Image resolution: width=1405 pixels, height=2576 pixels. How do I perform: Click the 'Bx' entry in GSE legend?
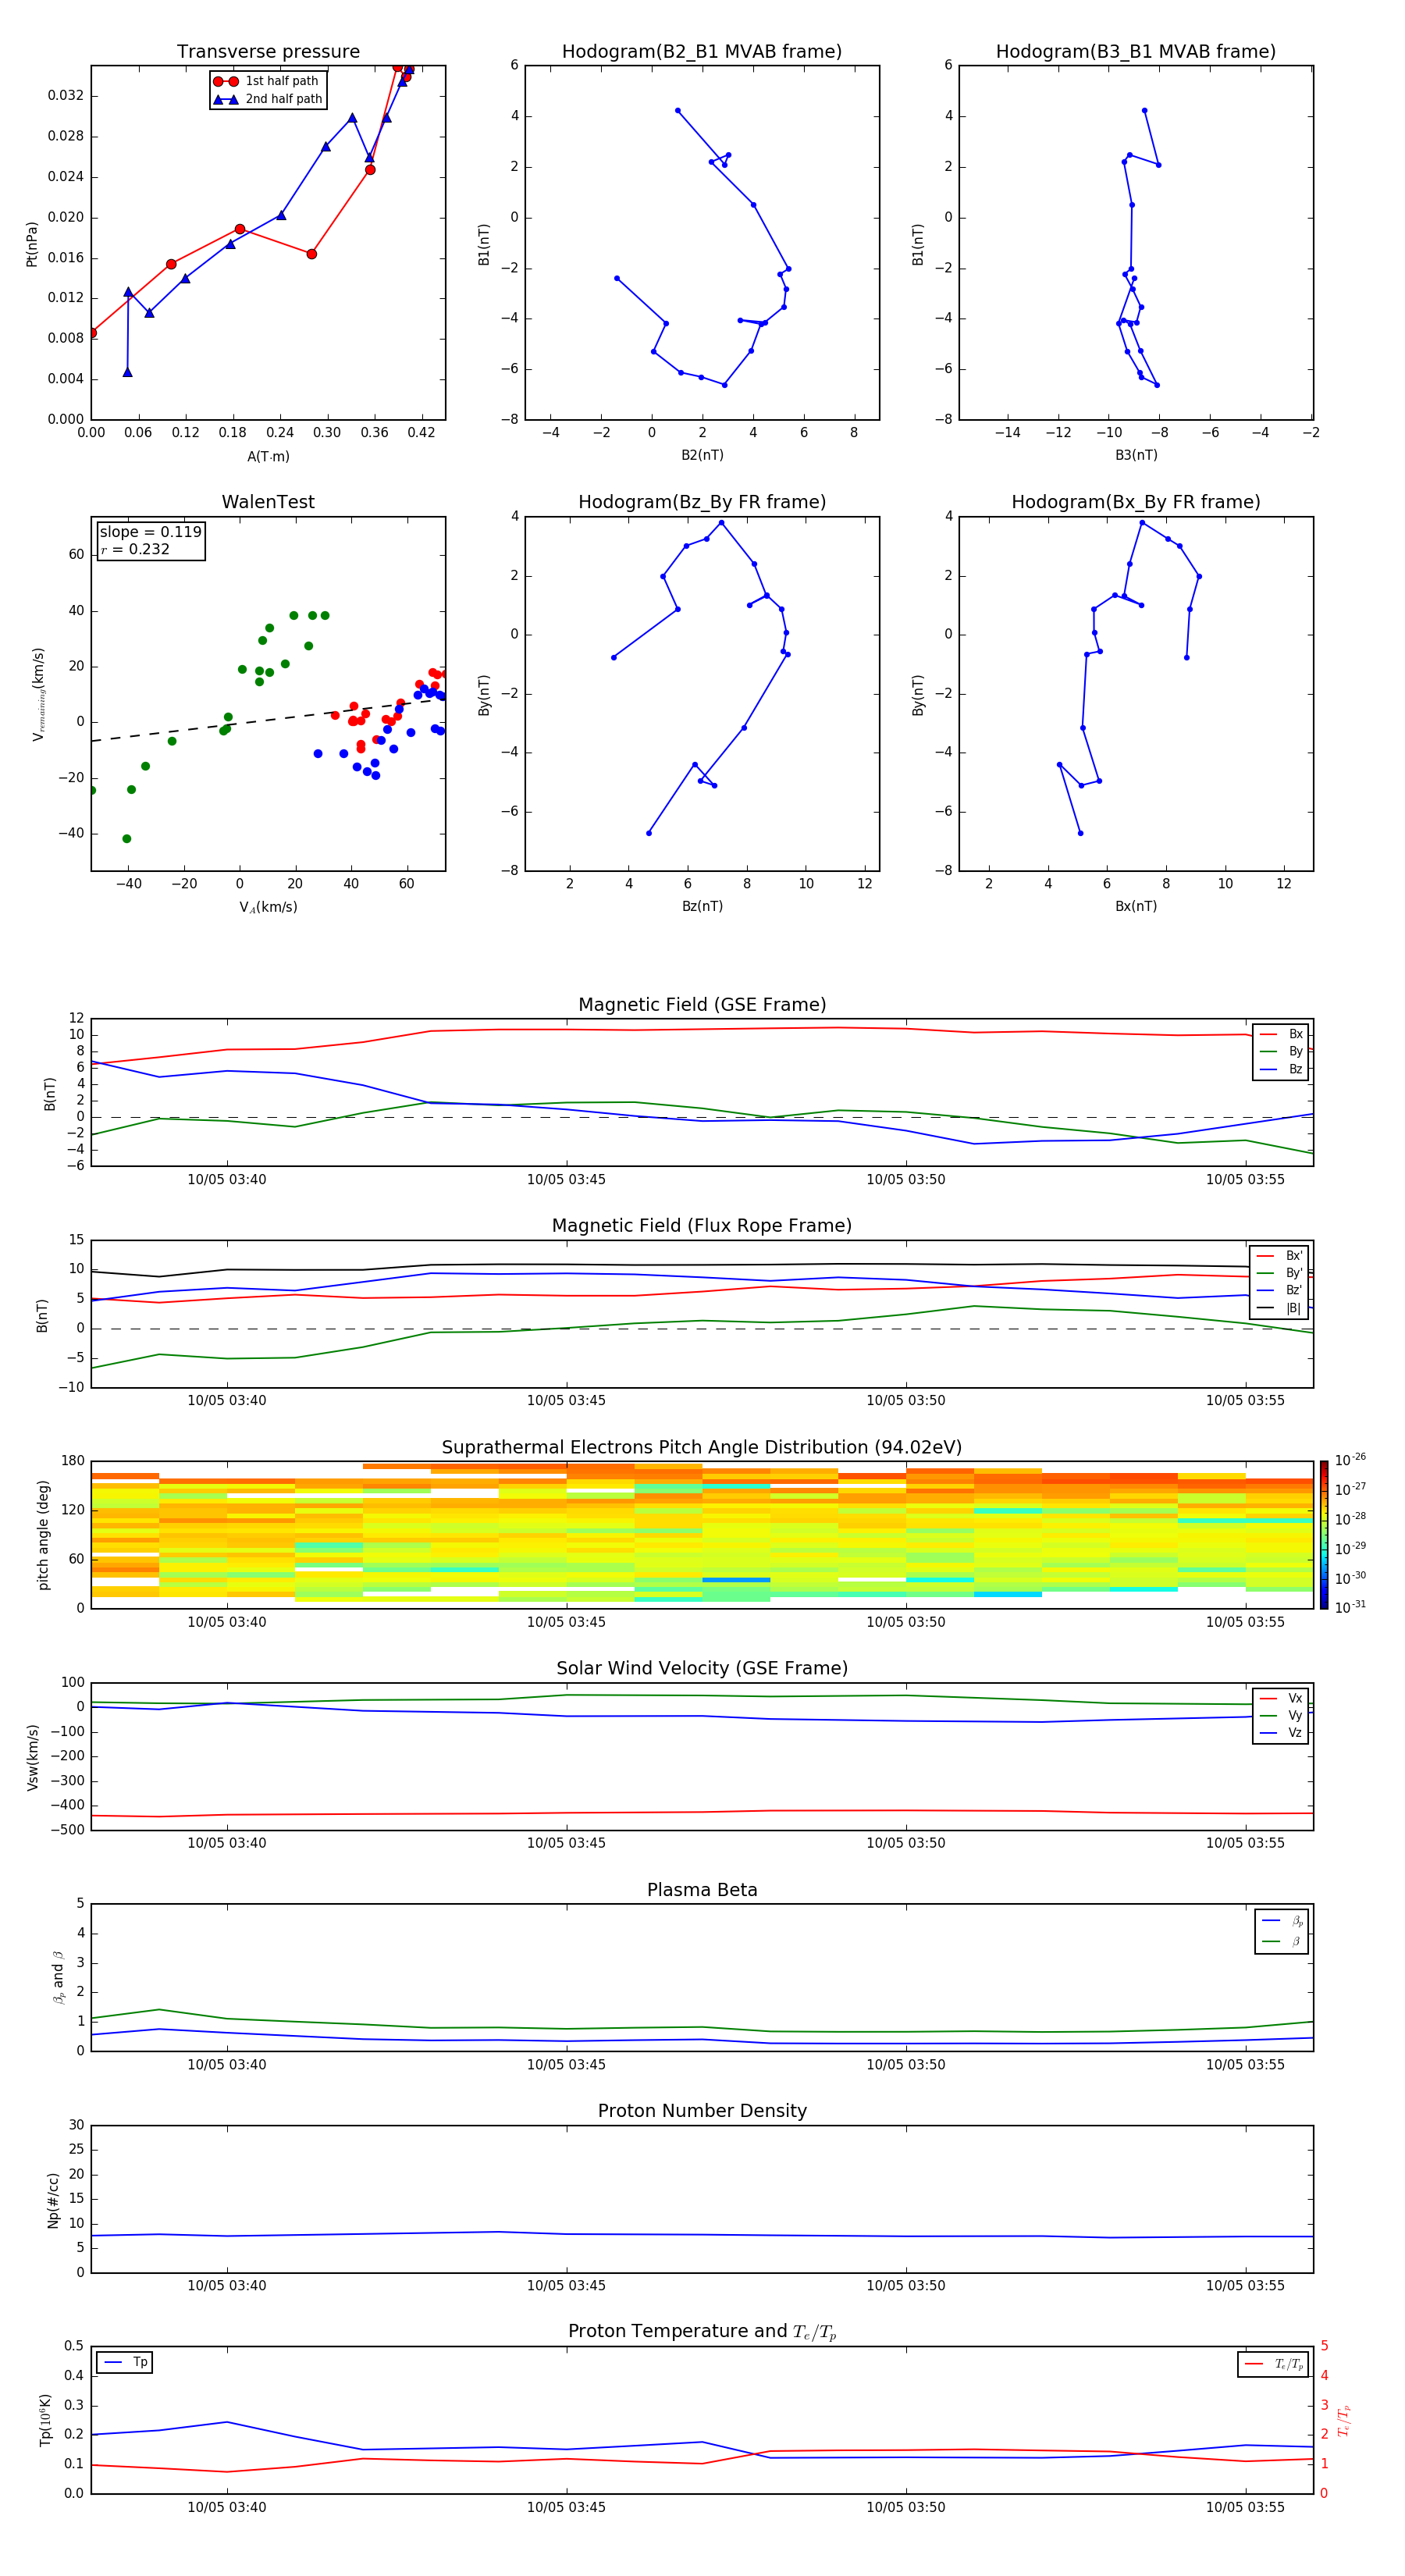pos(1281,1034)
